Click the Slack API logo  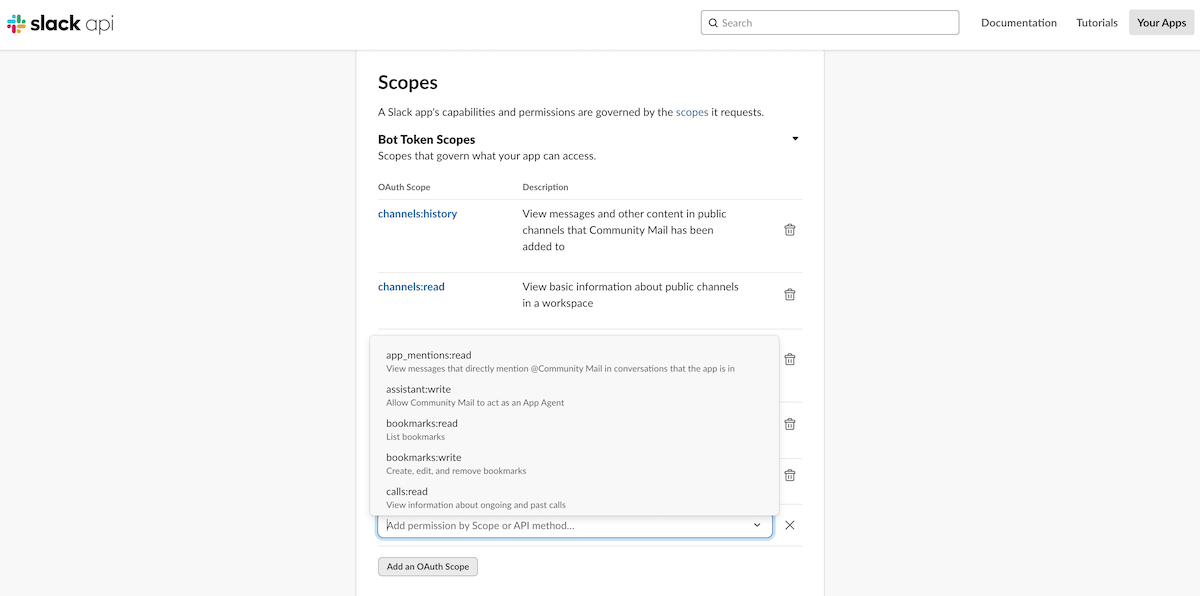[x=60, y=23]
